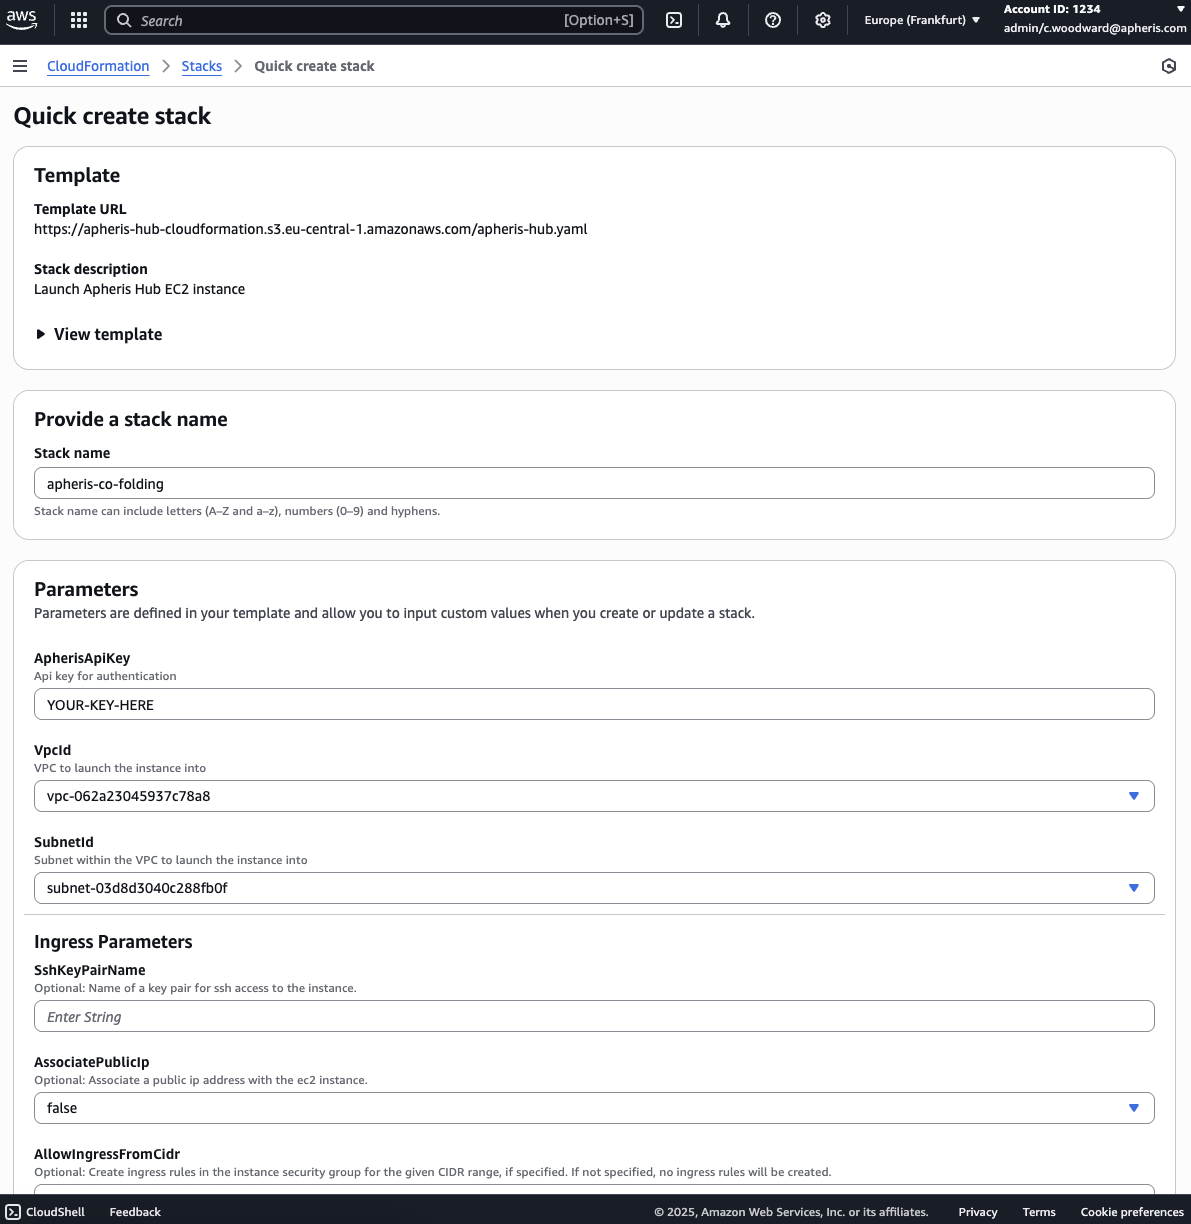The width and height of the screenshot is (1191, 1224).
Task: Open the services grid menu
Action: point(79,20)
